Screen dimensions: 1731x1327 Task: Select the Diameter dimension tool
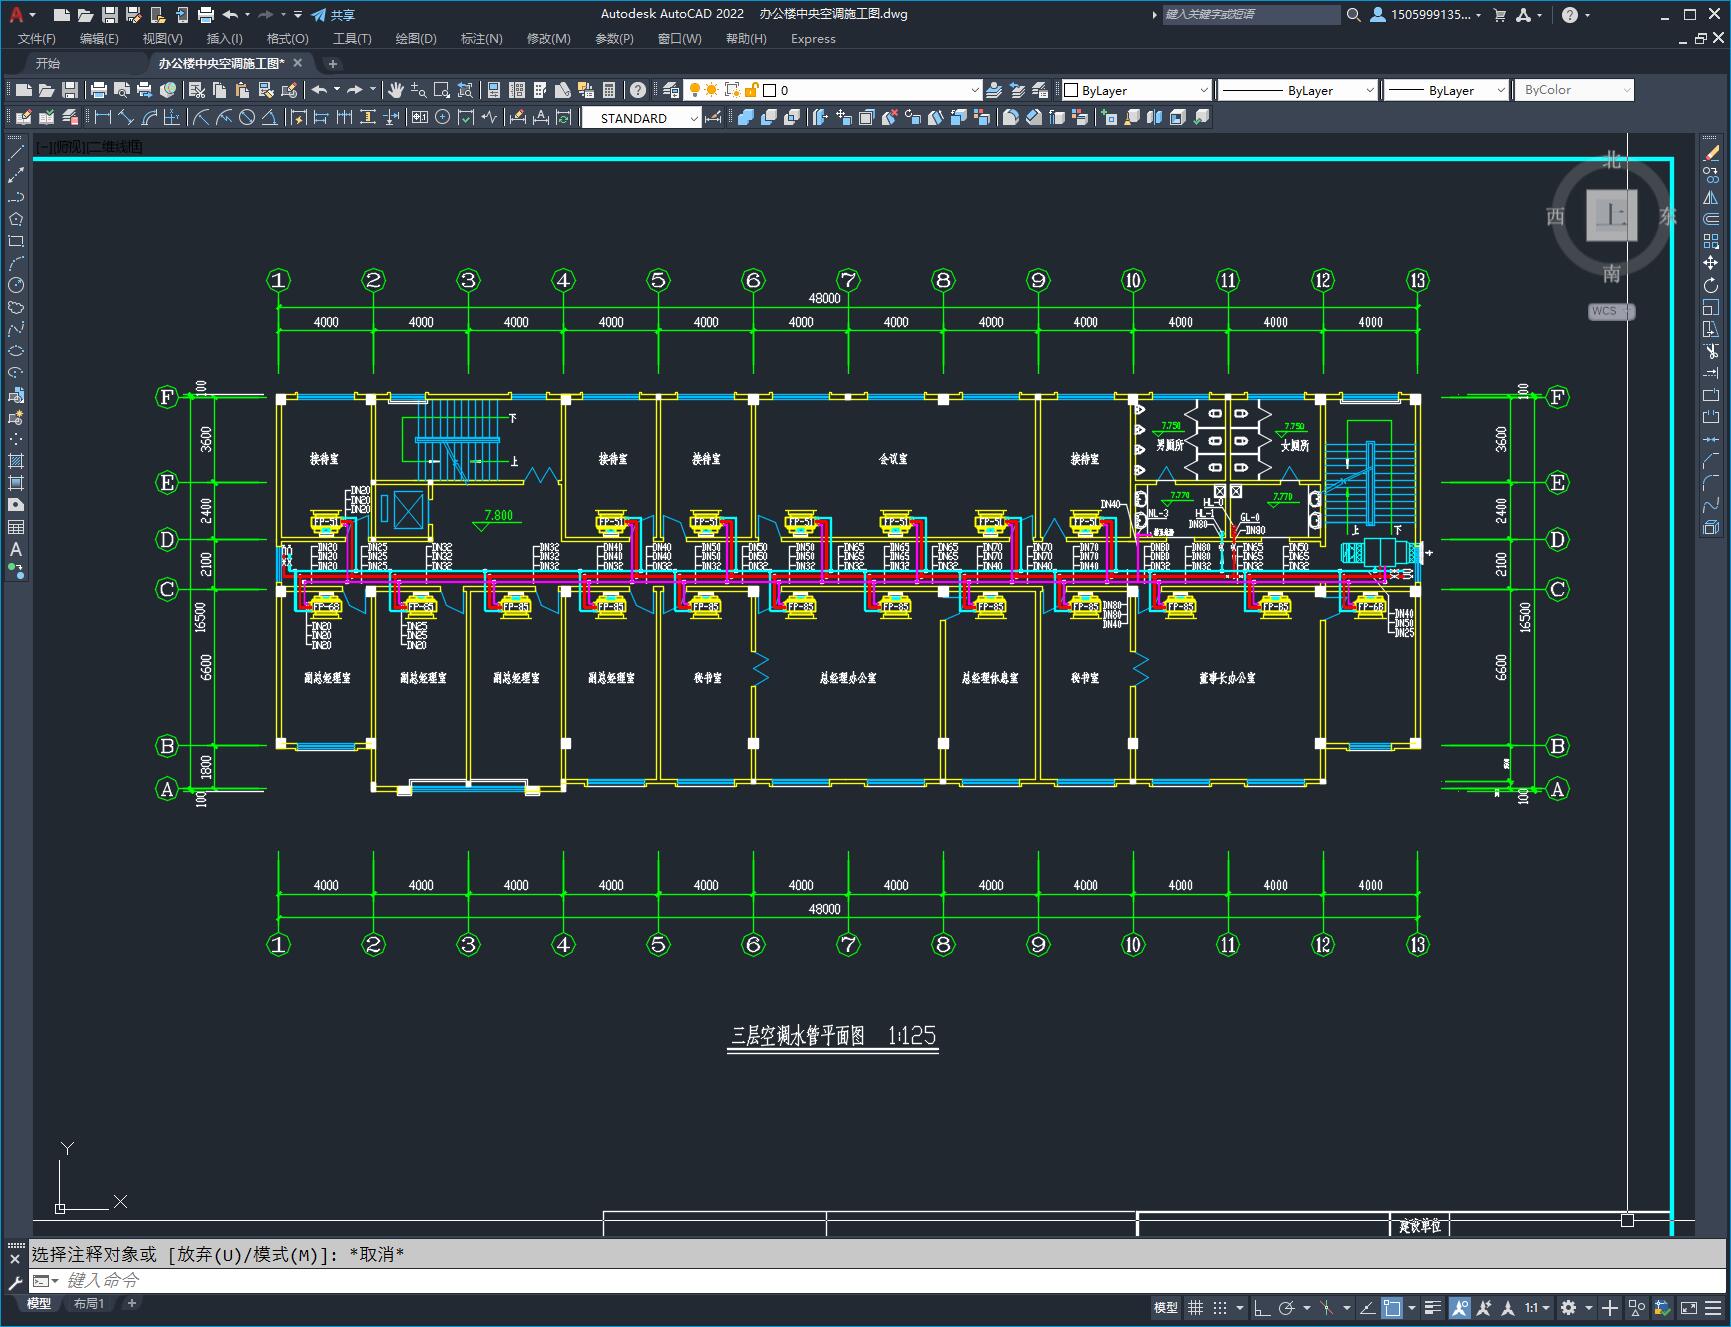(247, 118)
